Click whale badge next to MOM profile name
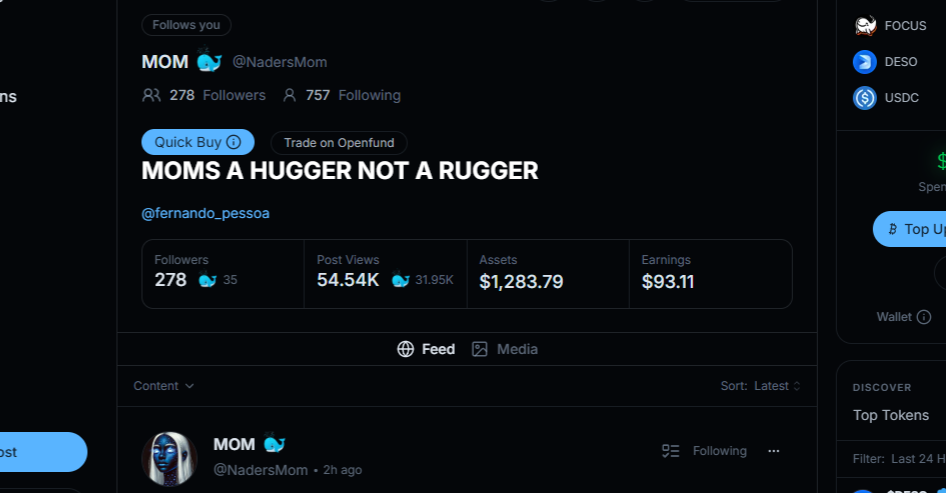946x493 pixels. click(209, 61)
